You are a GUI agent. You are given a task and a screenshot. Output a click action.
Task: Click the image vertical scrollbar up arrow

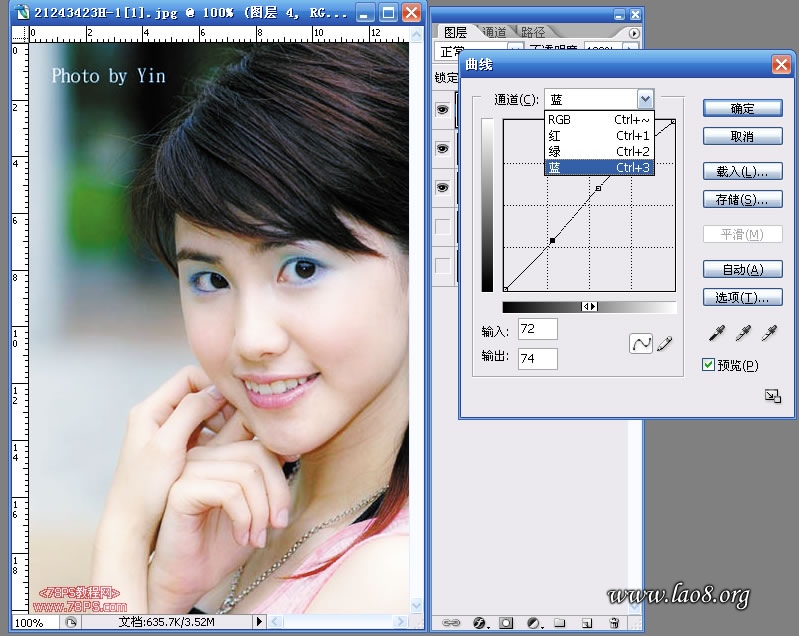[x=416, y=34]
